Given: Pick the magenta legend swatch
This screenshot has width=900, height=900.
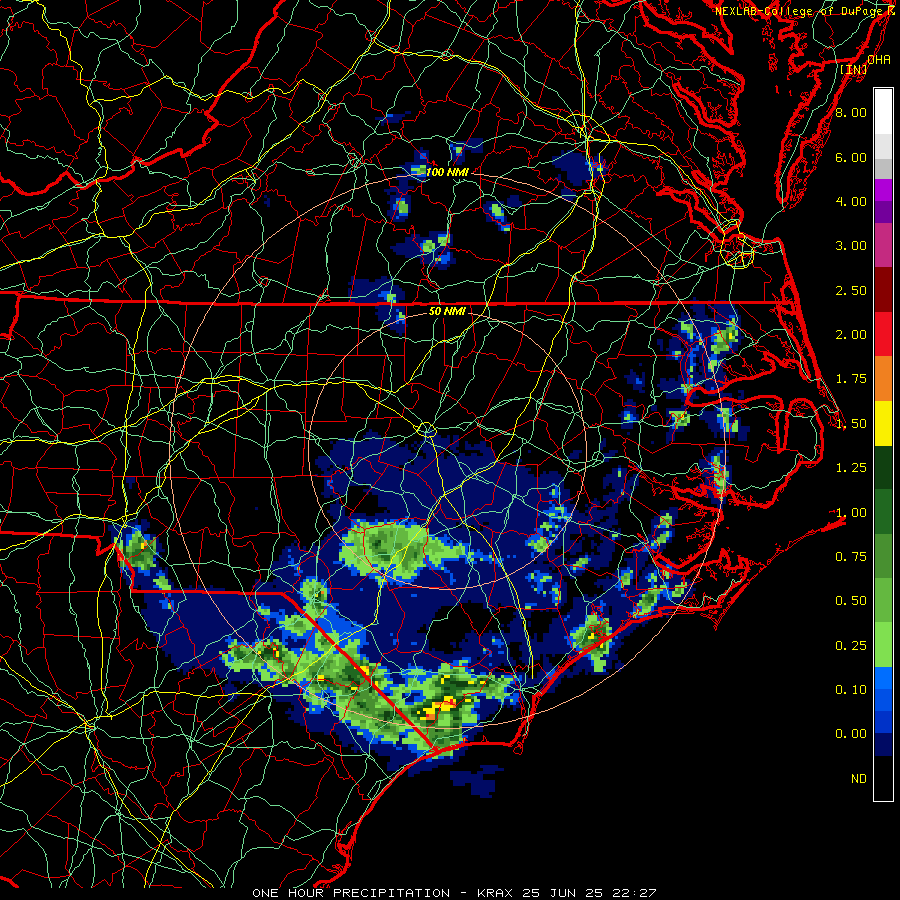Looking at the screenshot, I should point(883,190).
